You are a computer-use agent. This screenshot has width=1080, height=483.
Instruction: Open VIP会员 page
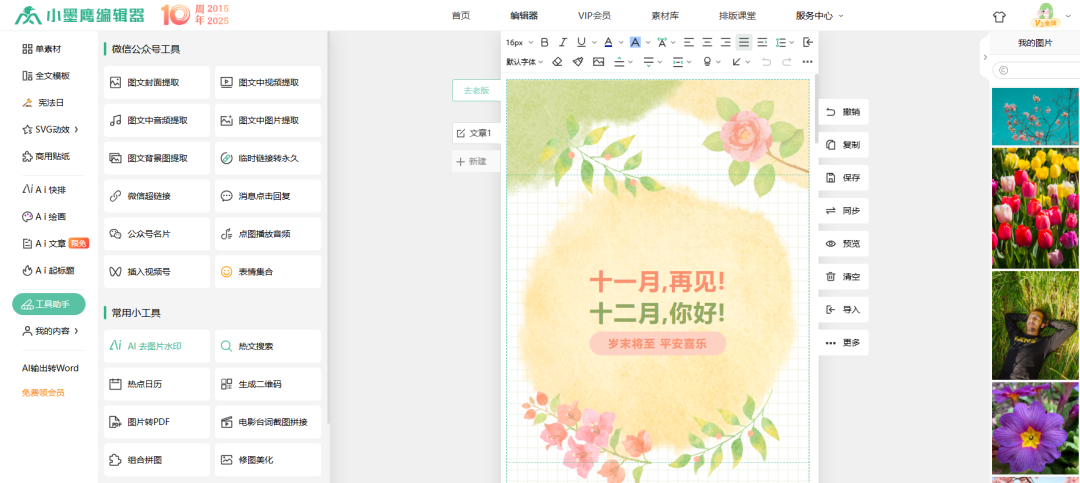click(x=594, y=15)
